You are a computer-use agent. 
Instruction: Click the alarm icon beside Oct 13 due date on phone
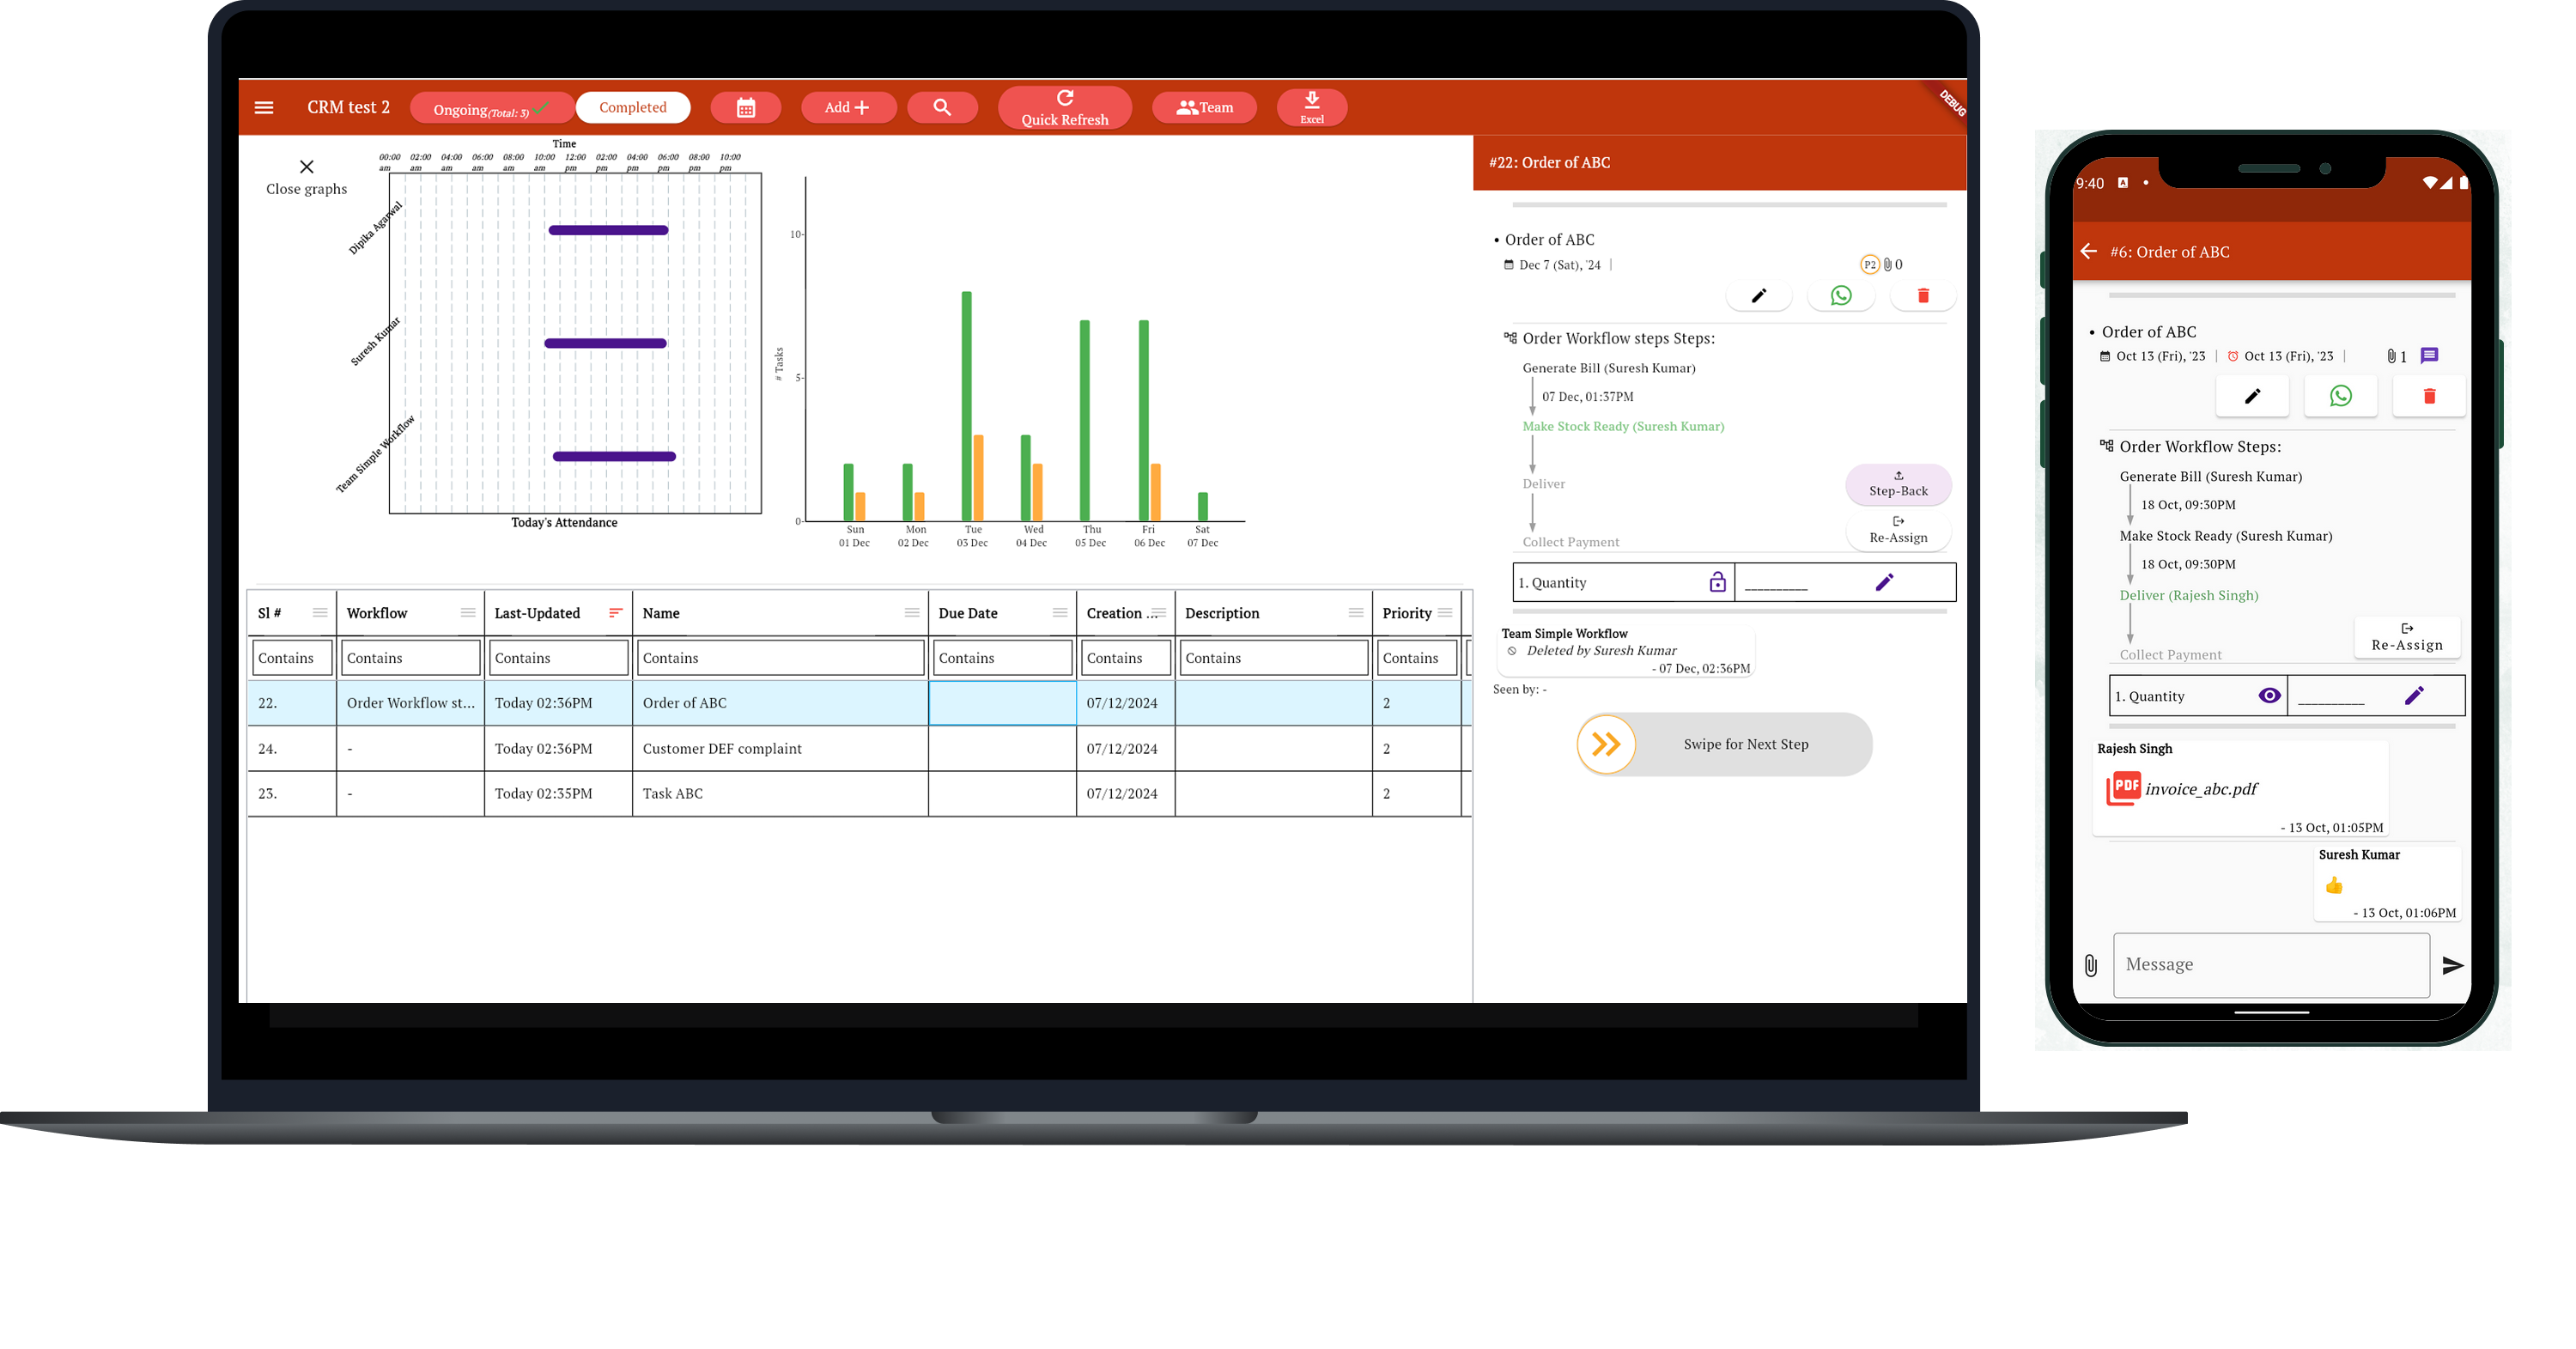point(2232,356)
